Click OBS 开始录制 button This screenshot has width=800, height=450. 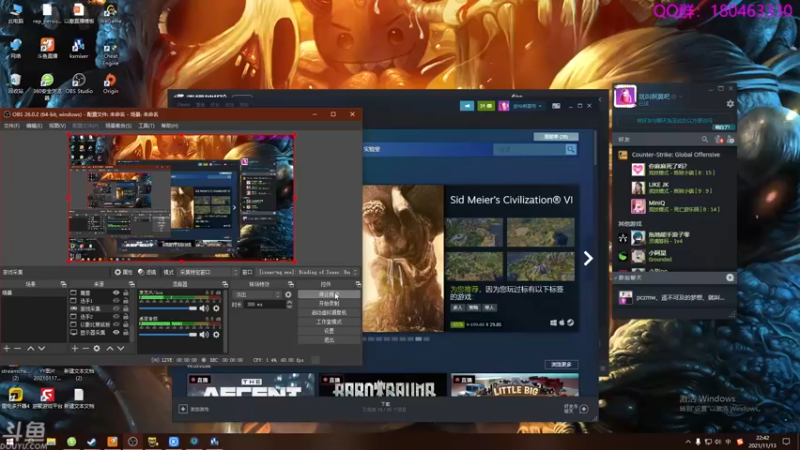tap(329, 304)
